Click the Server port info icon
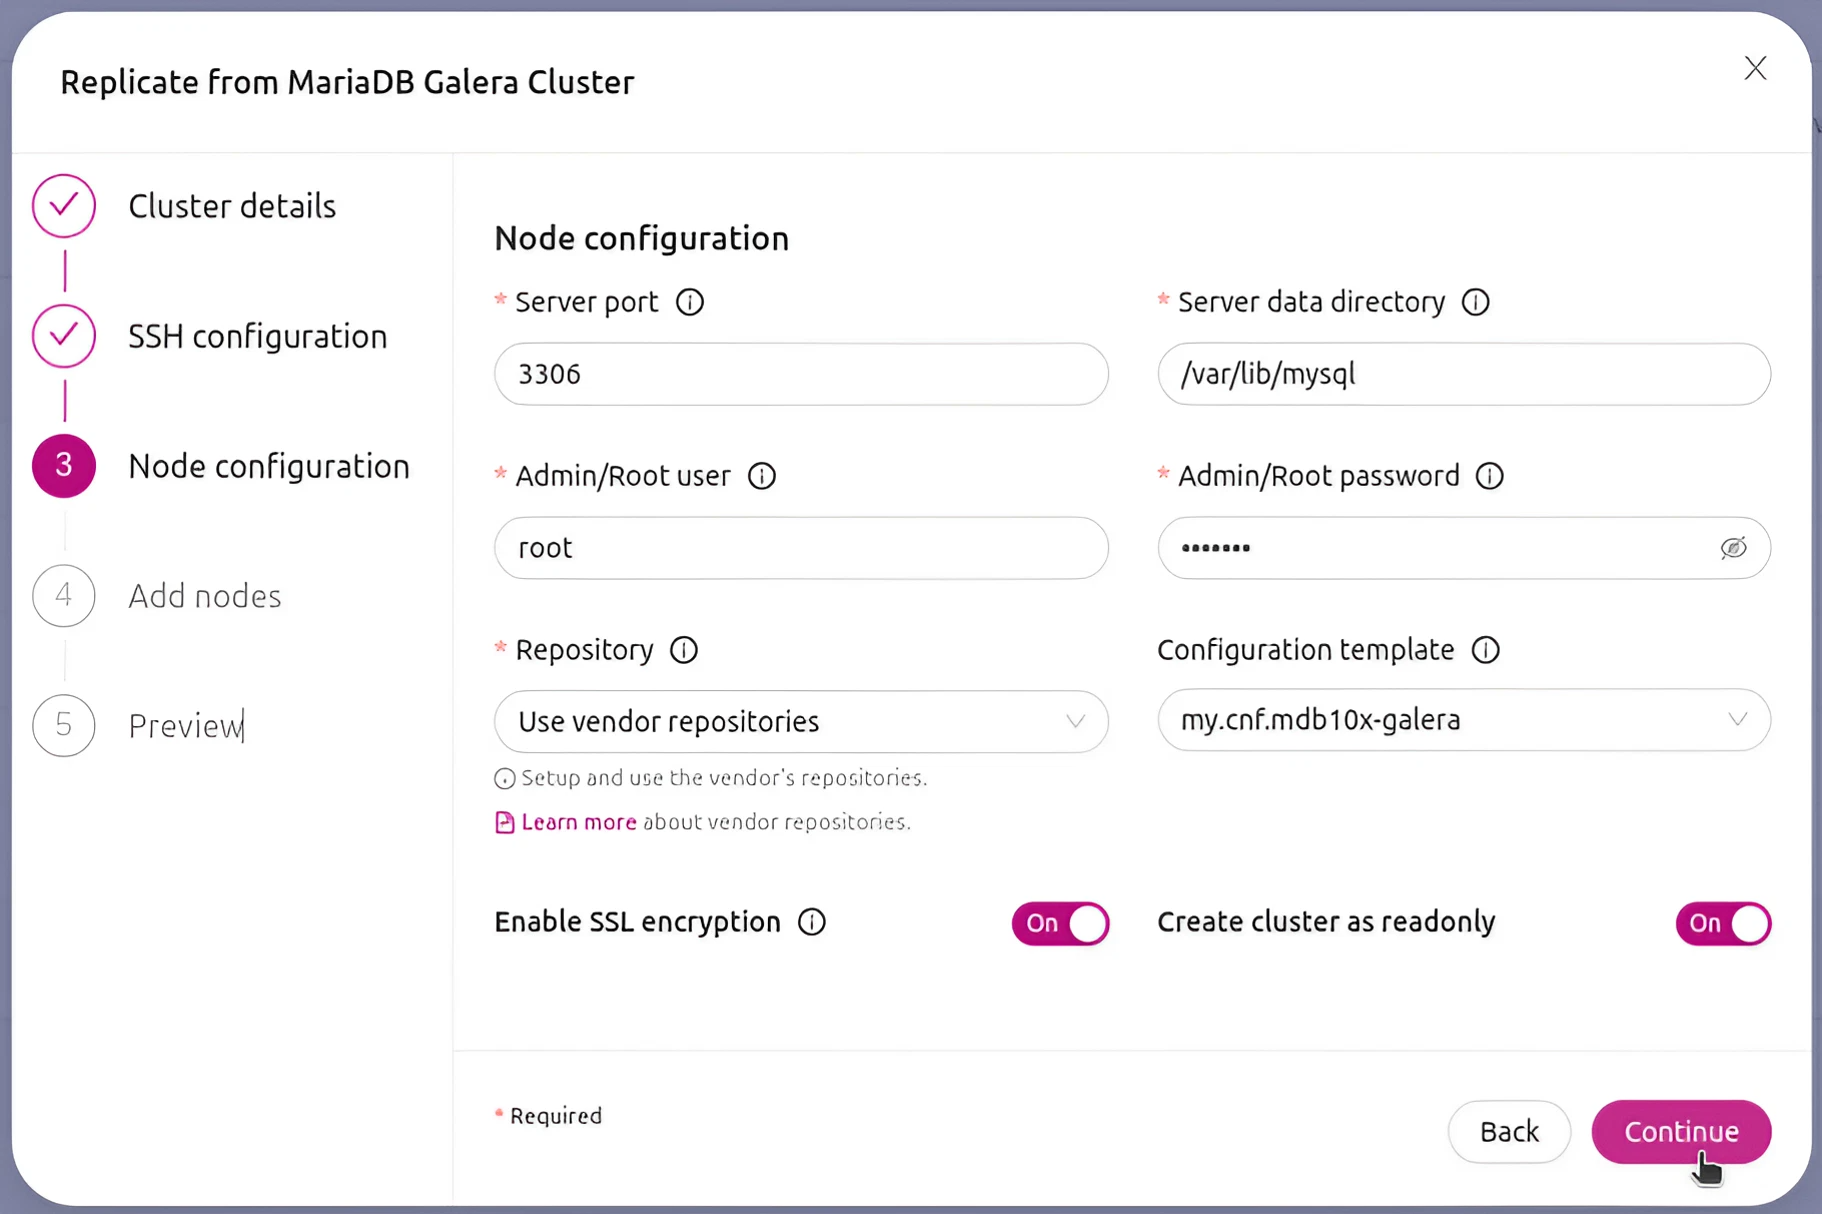Viewport: 1822px width, 1214px height. point(690,302)
